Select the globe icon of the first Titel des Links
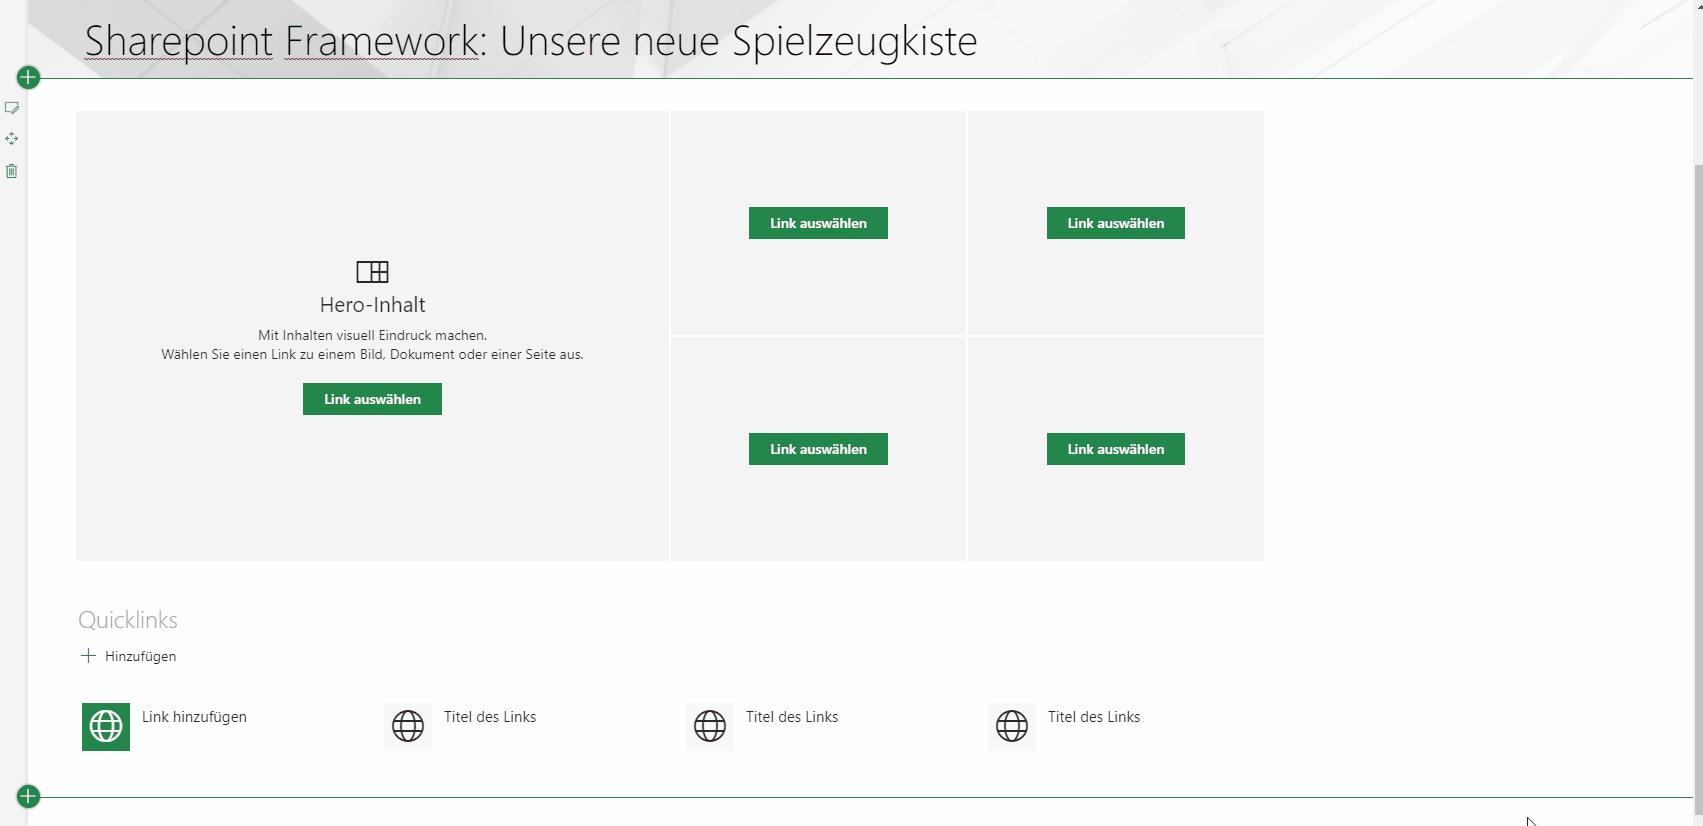This screenshot has width=1703, height=826. [408, 726]
